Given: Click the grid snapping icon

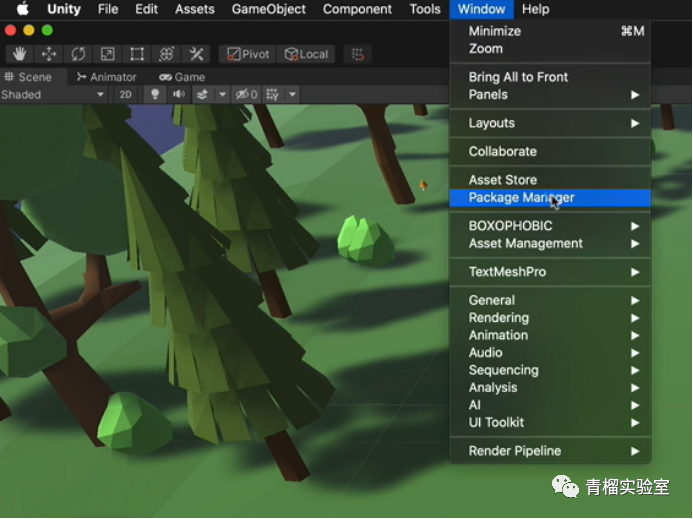Looking at the screenshot, I should click(x=358, y=54).
